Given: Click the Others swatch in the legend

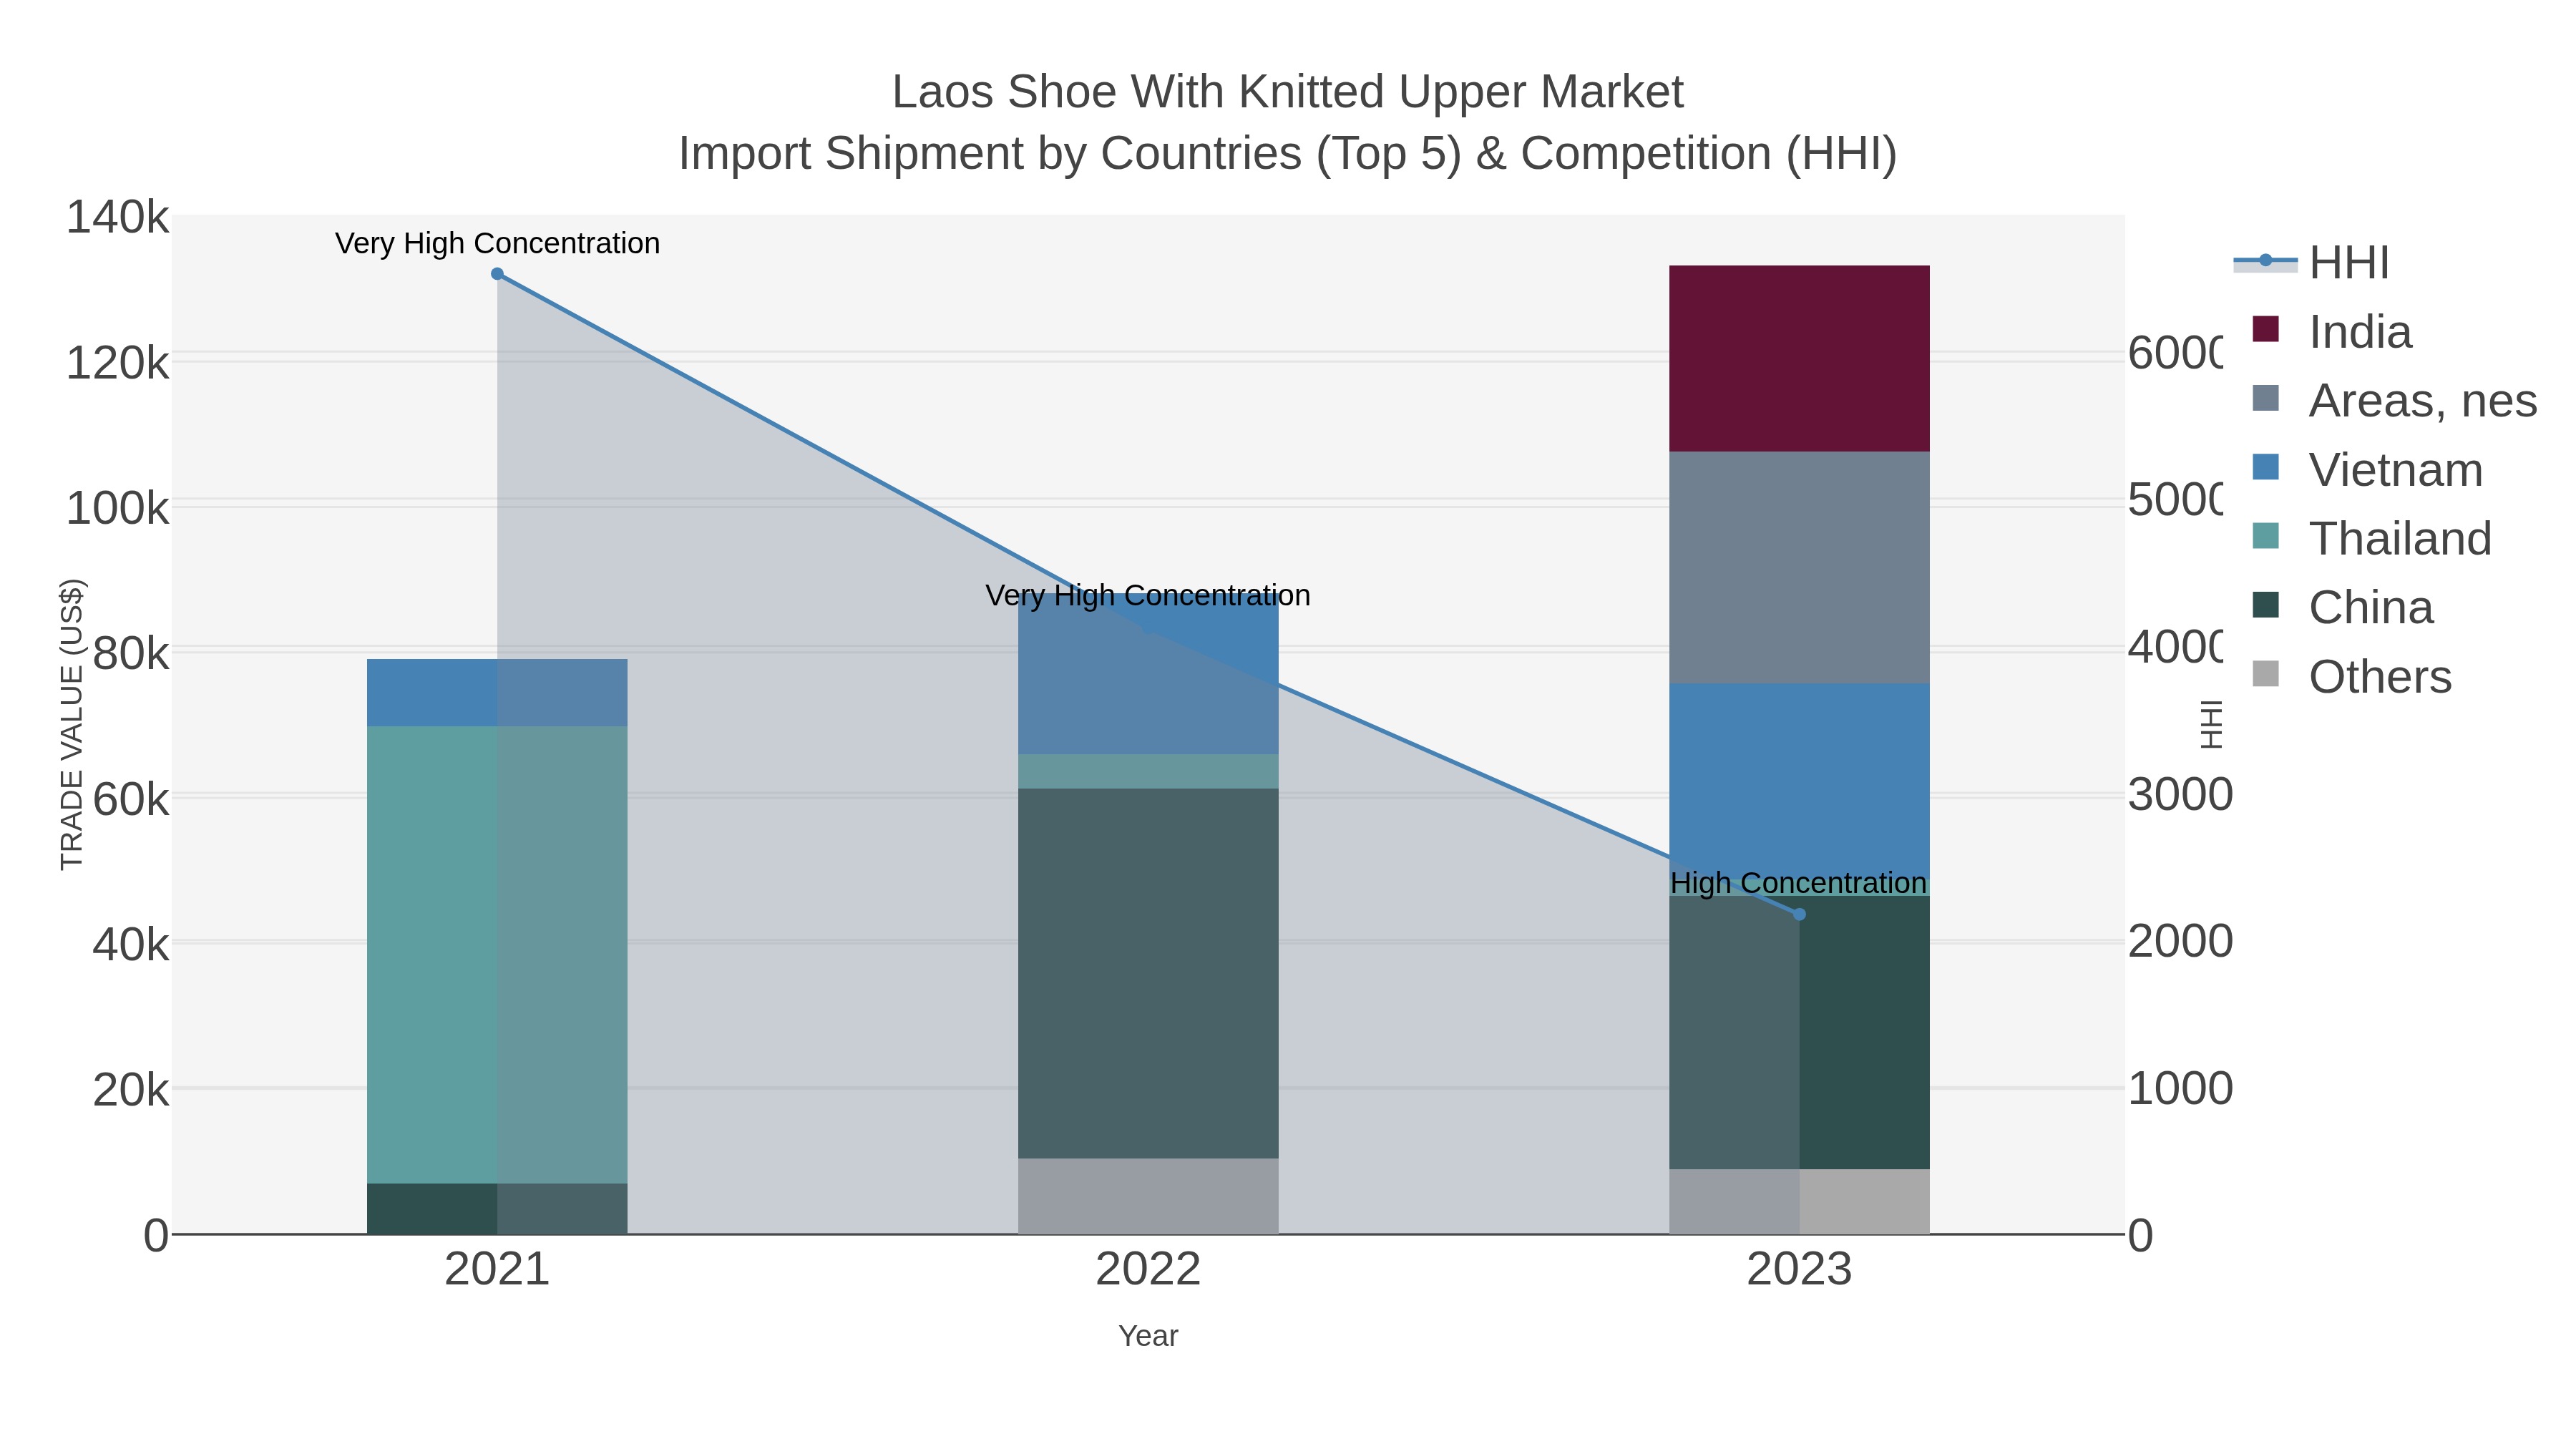Looking at the screenshot, I should click(x=2265, y=674).
